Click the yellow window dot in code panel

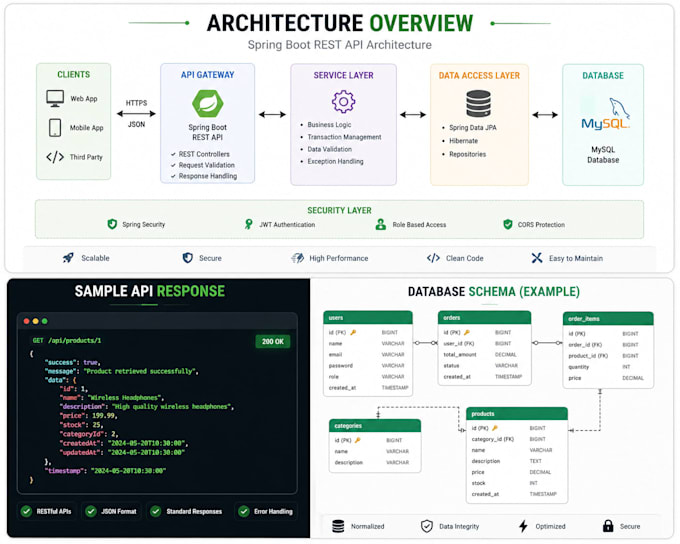(x=36, y=321)
